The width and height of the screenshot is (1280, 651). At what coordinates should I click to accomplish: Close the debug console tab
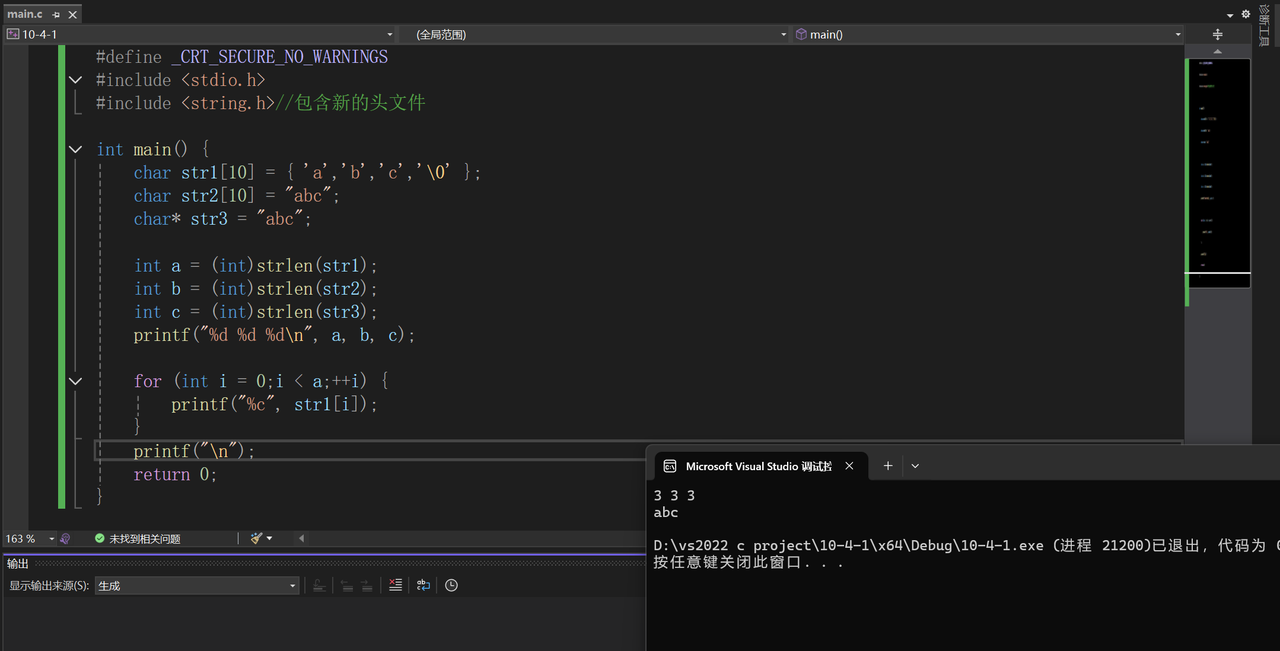point(849,466)
